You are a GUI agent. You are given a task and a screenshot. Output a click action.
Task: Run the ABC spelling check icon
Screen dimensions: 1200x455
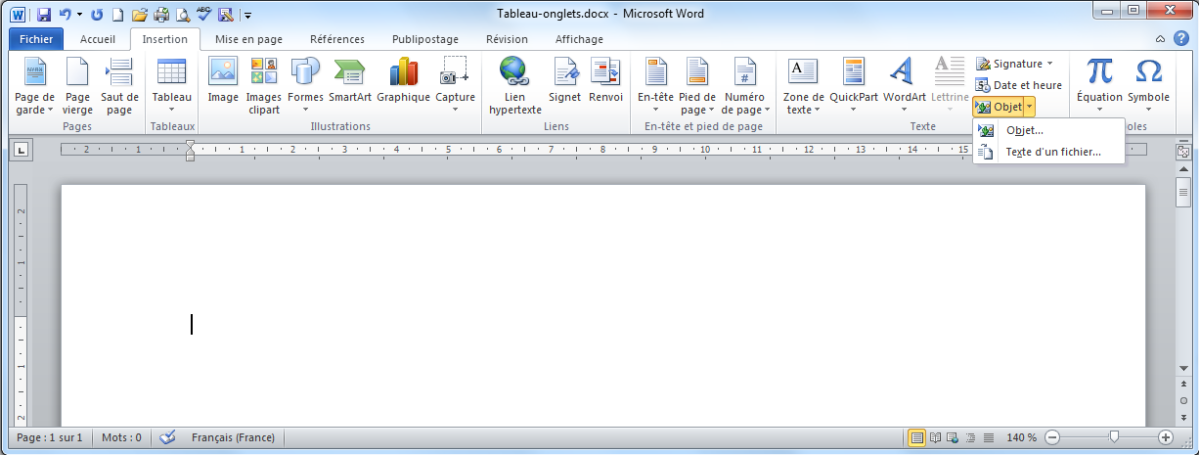(x=204, y=15)
